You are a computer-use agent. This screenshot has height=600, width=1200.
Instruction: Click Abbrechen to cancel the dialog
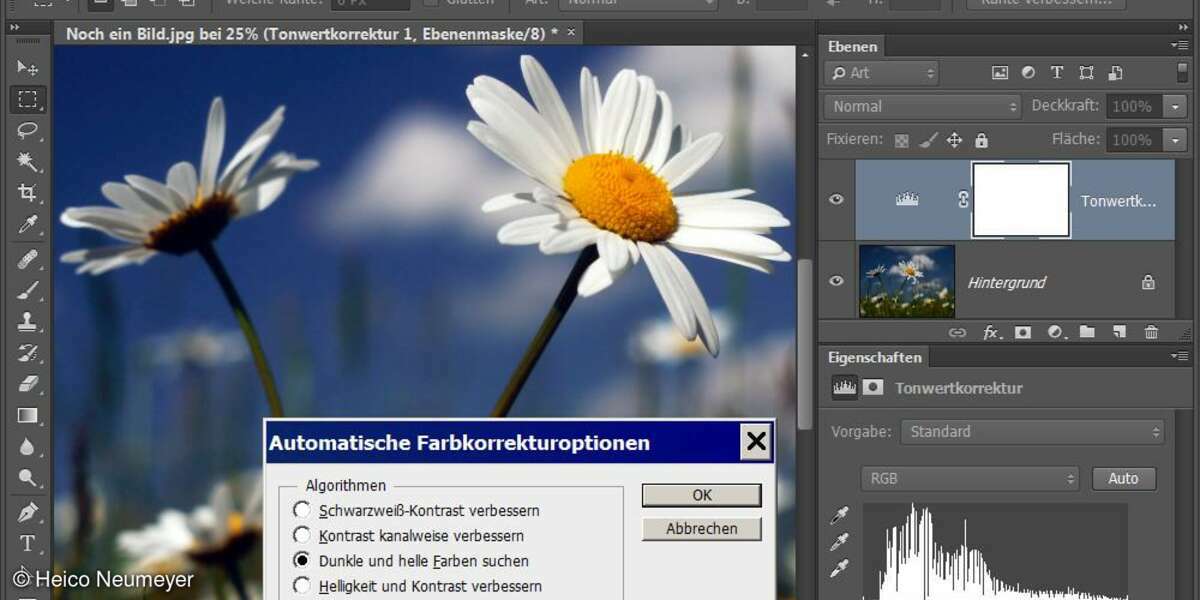click(701, 529)
